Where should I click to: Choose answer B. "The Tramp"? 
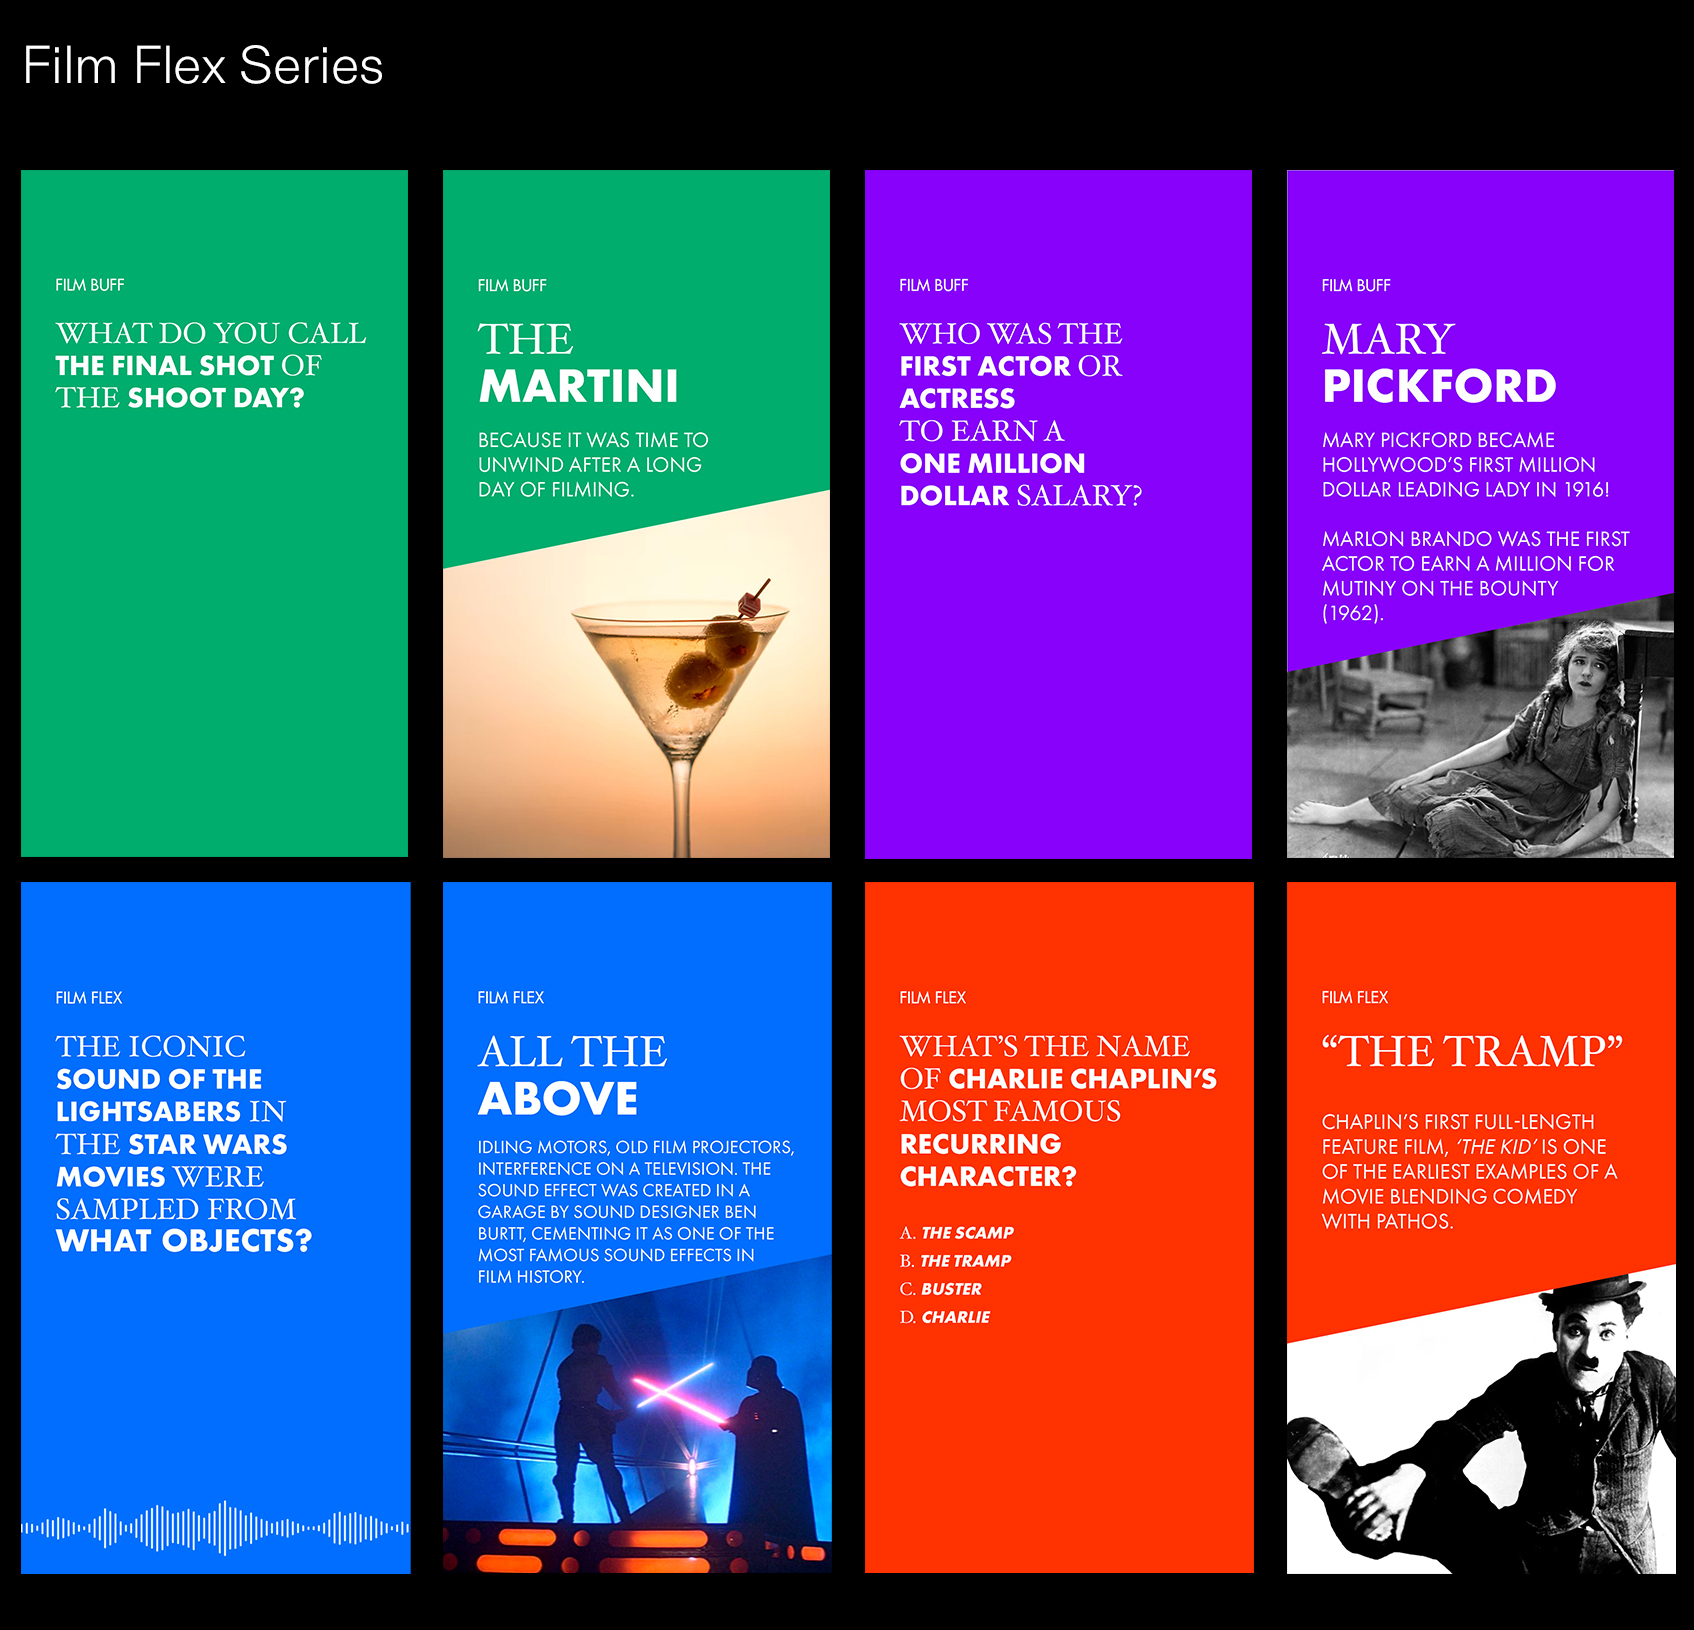[956, 1261]
